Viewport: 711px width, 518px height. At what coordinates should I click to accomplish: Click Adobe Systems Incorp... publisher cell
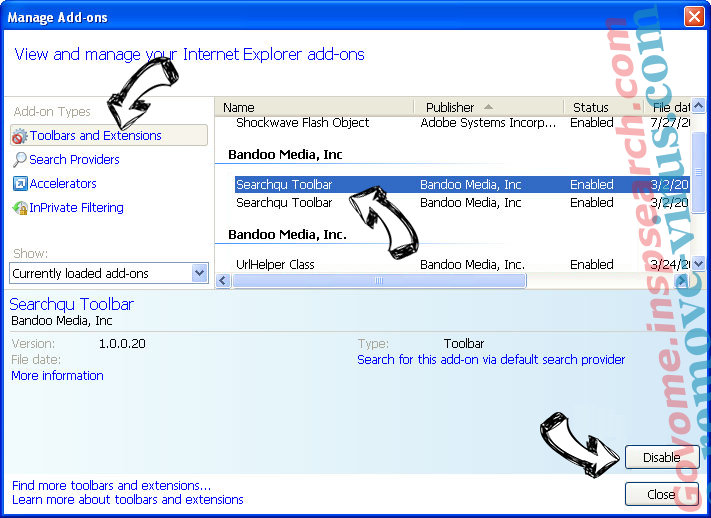(488, 123)
